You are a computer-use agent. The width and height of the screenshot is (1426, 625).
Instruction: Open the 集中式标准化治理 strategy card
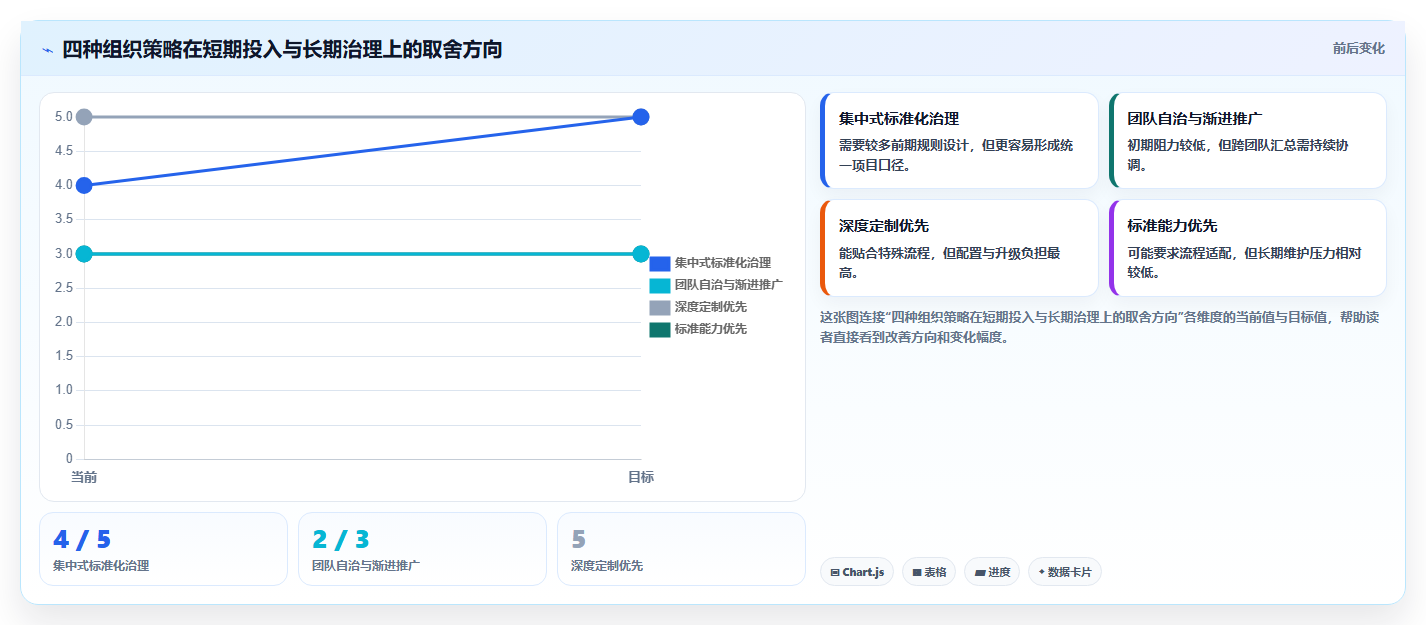959,141
